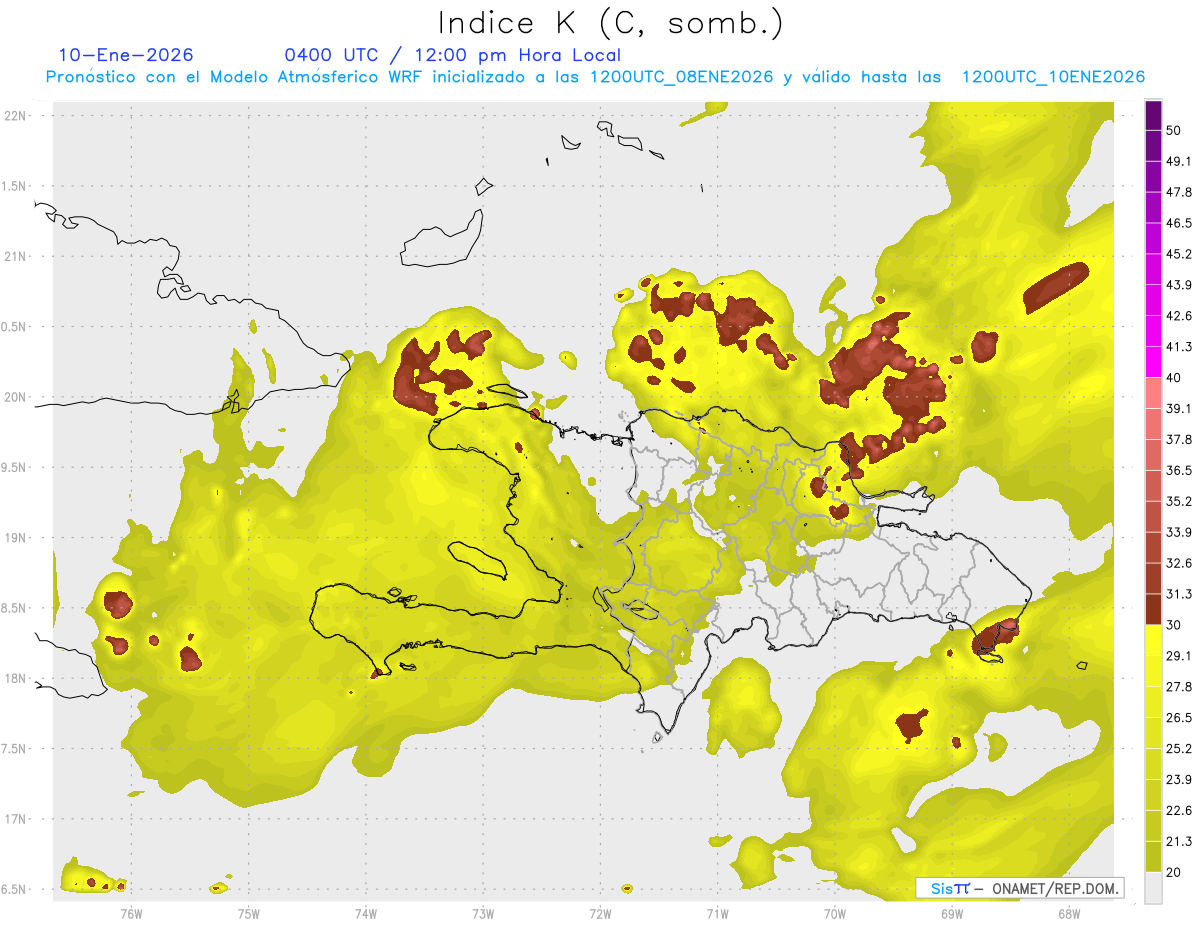Click the "73W" longitude label
This screenshot has width=1200, height=927.
[x=483, y=913]
